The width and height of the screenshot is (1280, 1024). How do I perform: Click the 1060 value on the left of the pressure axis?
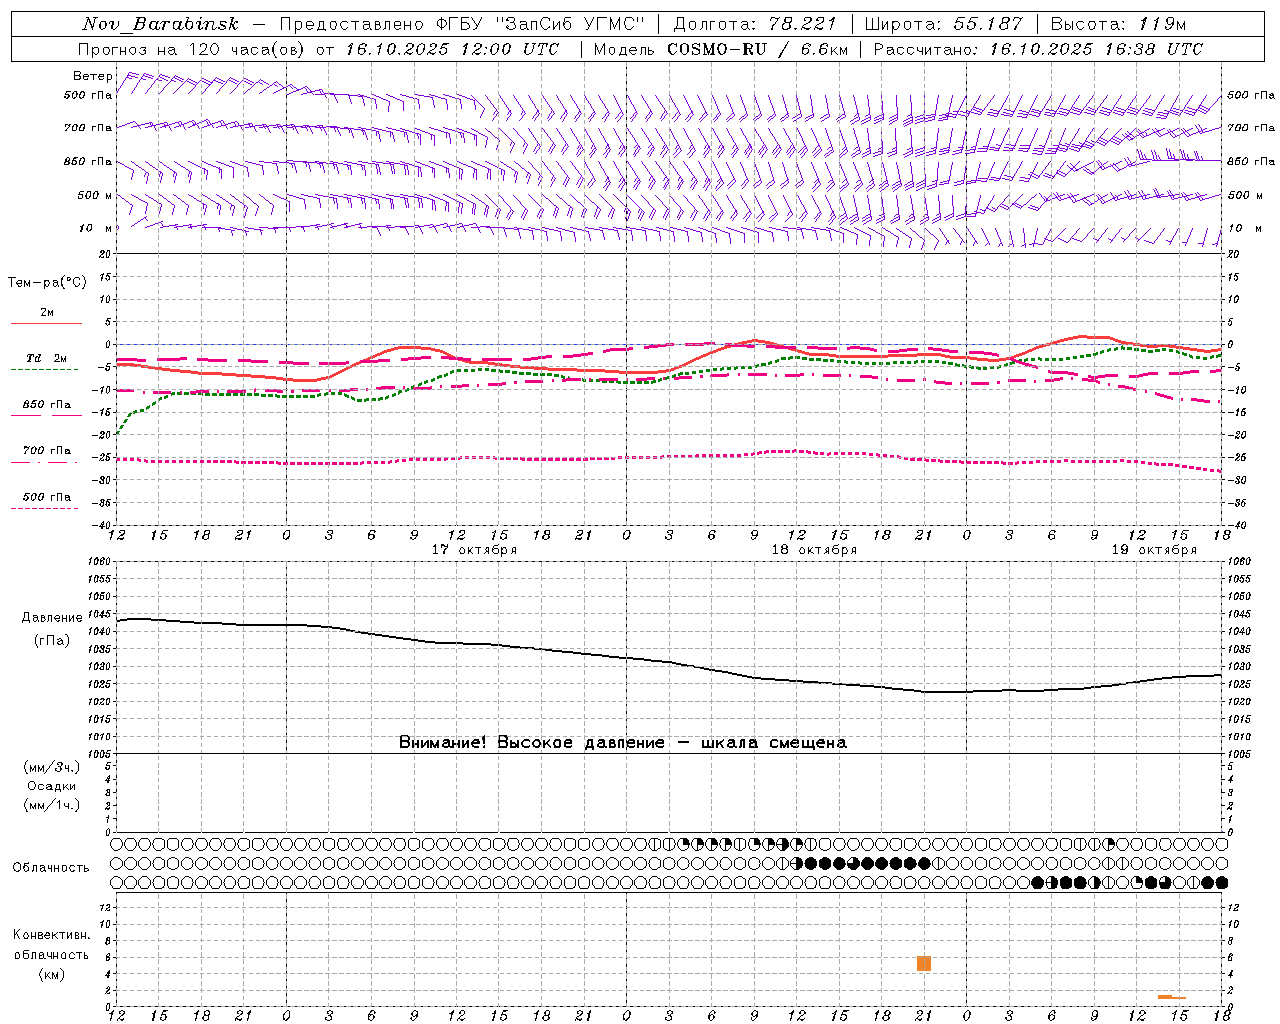tap(100, 562)
